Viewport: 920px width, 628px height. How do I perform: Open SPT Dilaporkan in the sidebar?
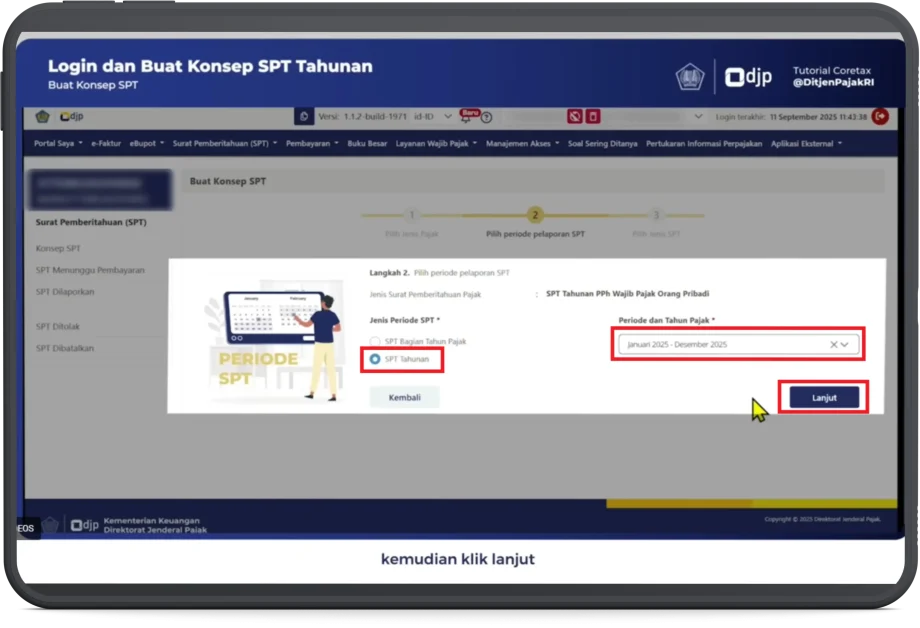[x=65, y=292]
